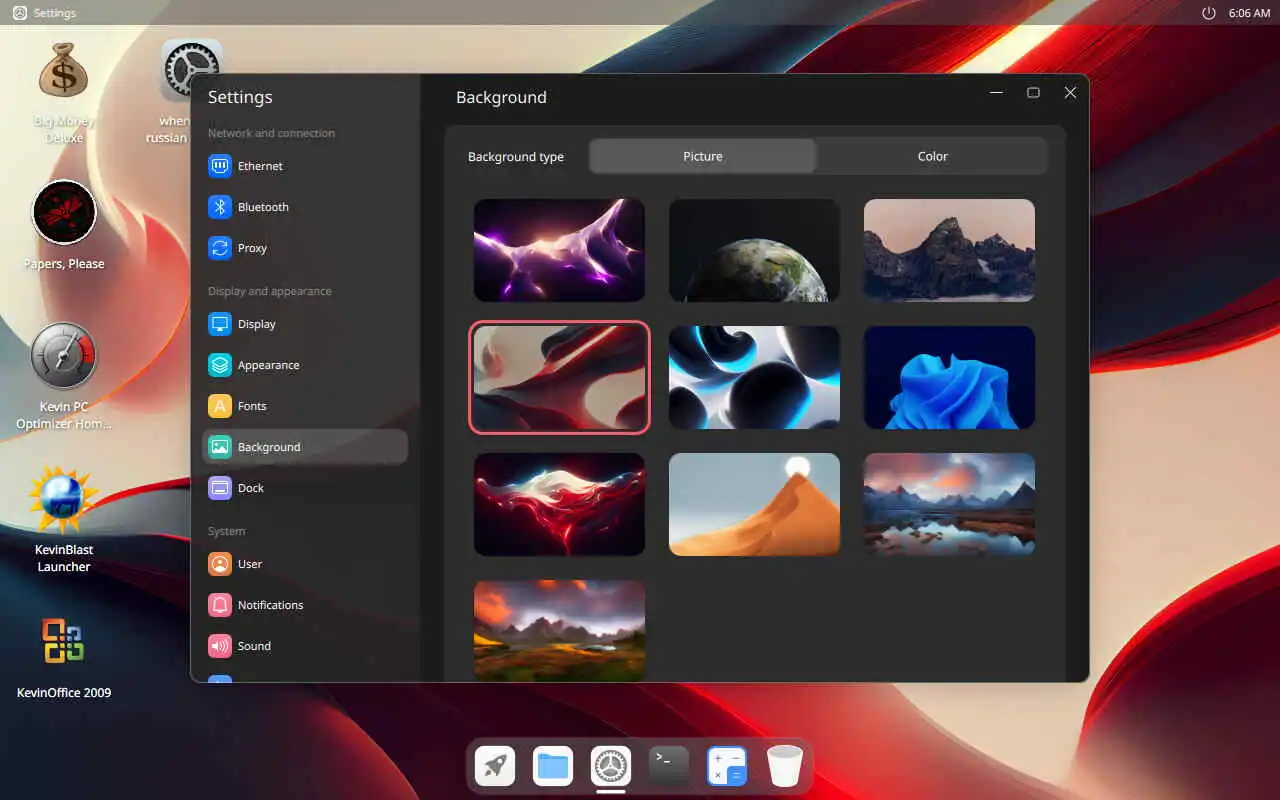This screenshot has width=1280, height=800.
Task: Open the Notifications settings icon
Action: [x=220, y=605]
